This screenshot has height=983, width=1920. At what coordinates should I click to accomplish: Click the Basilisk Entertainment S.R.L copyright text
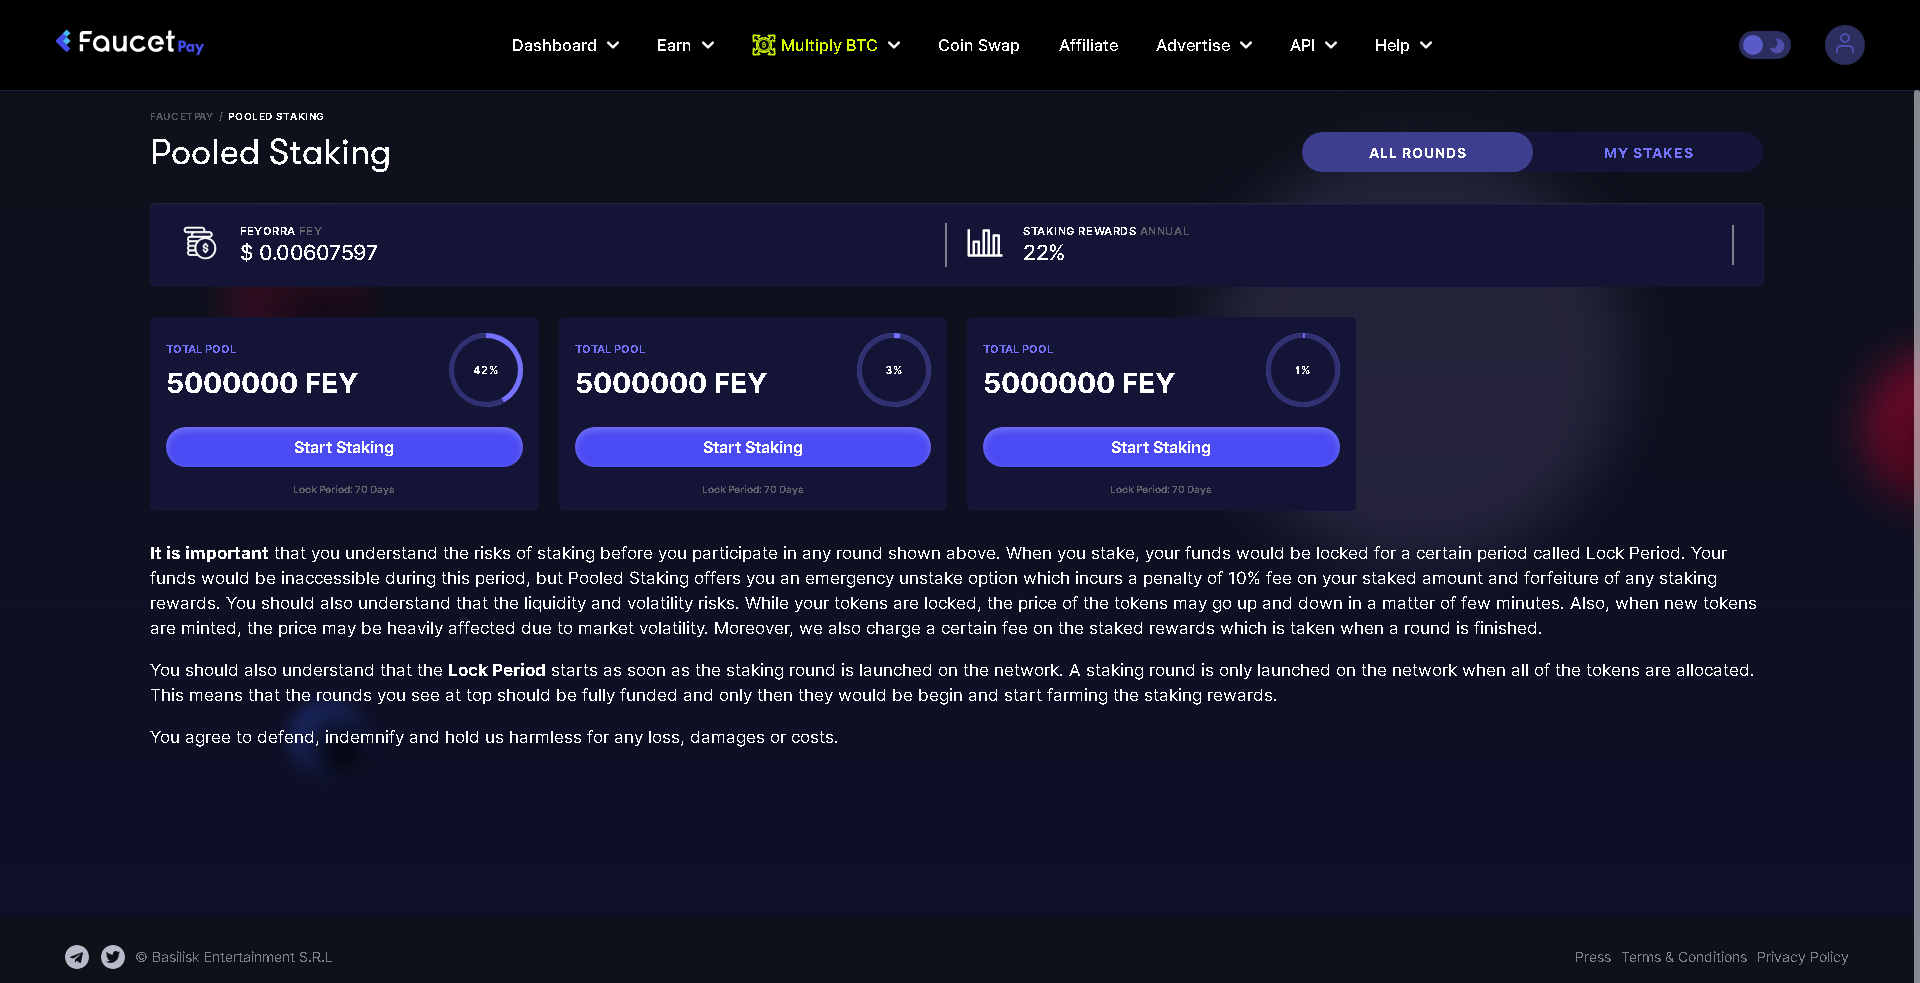tap(234, 957)
